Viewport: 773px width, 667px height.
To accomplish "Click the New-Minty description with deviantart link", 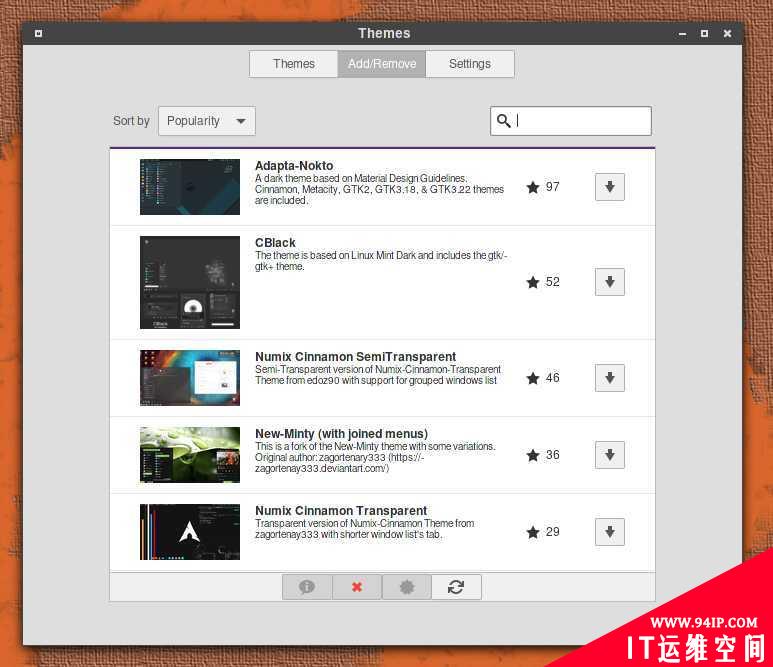I will pyautogui.click(x=375, y=457).
